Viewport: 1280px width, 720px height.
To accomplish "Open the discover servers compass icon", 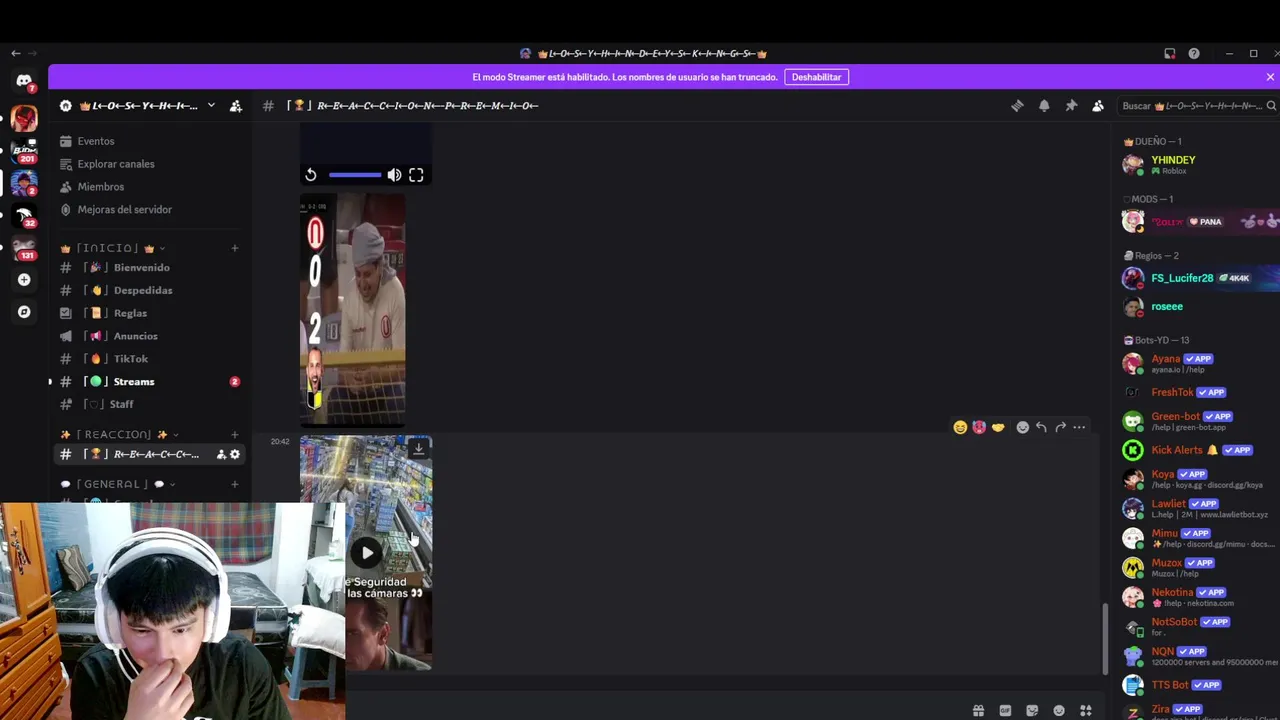I will click(x=24, y=312).
